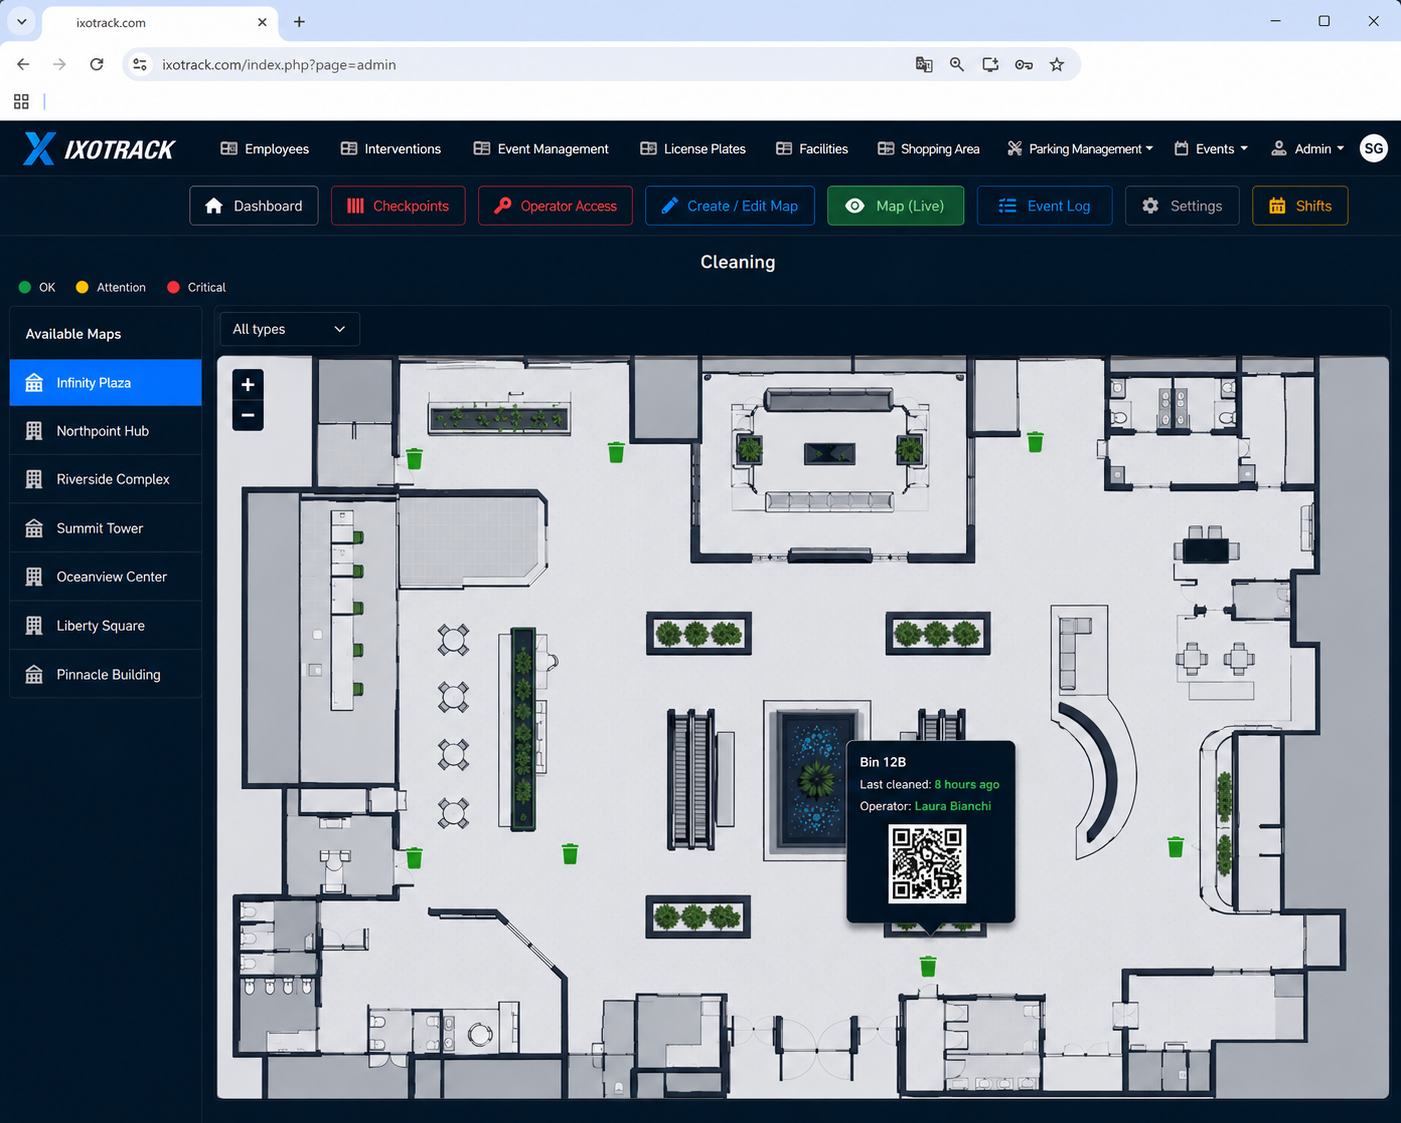Viewport: 1401px width, 1123px height.
Task: Bookmark this page with the star icon
Action: click(x=1057, y=64)
